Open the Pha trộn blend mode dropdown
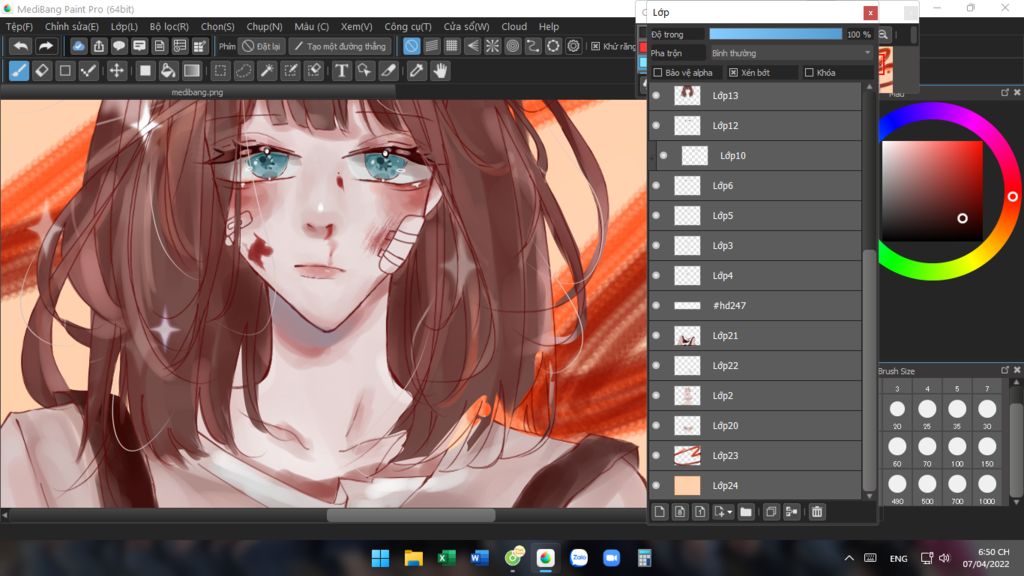 (791, 53)
